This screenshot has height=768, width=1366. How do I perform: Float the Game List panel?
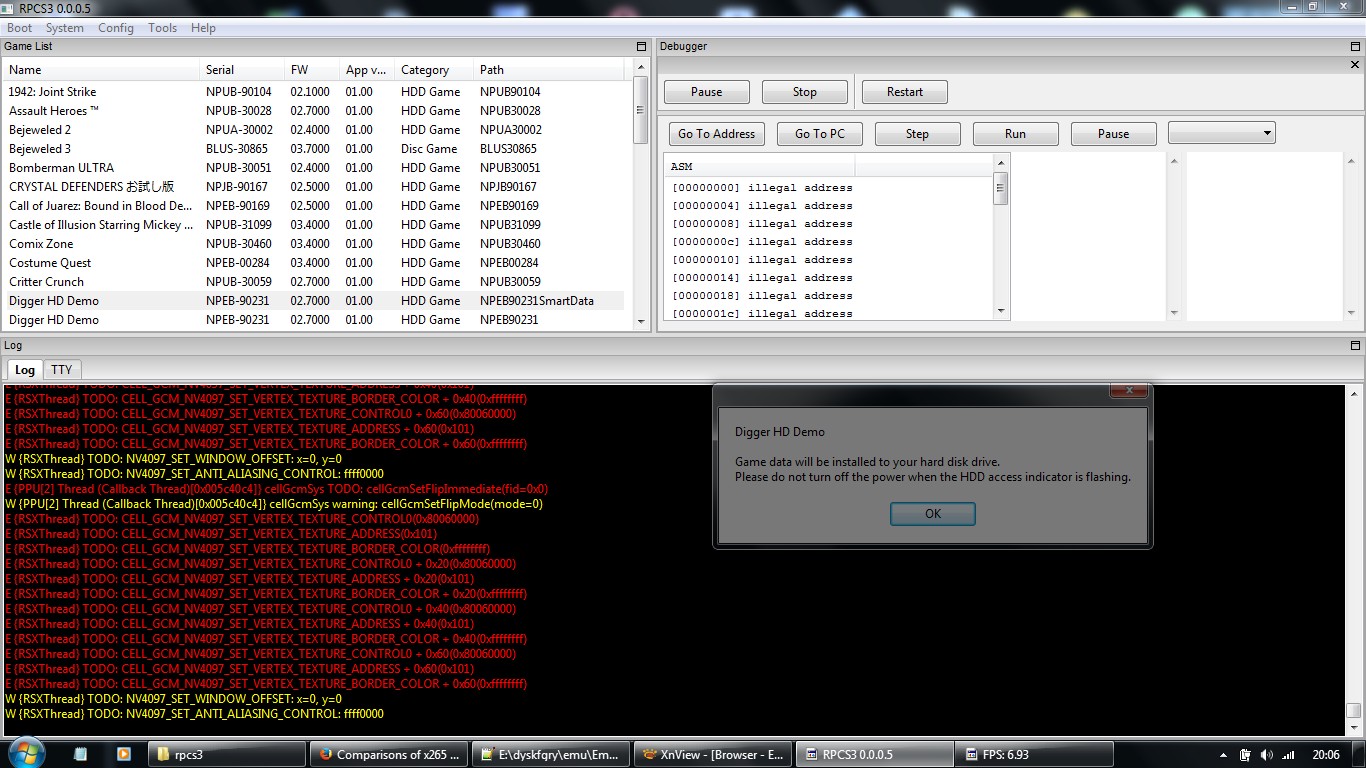pos(641,47)
